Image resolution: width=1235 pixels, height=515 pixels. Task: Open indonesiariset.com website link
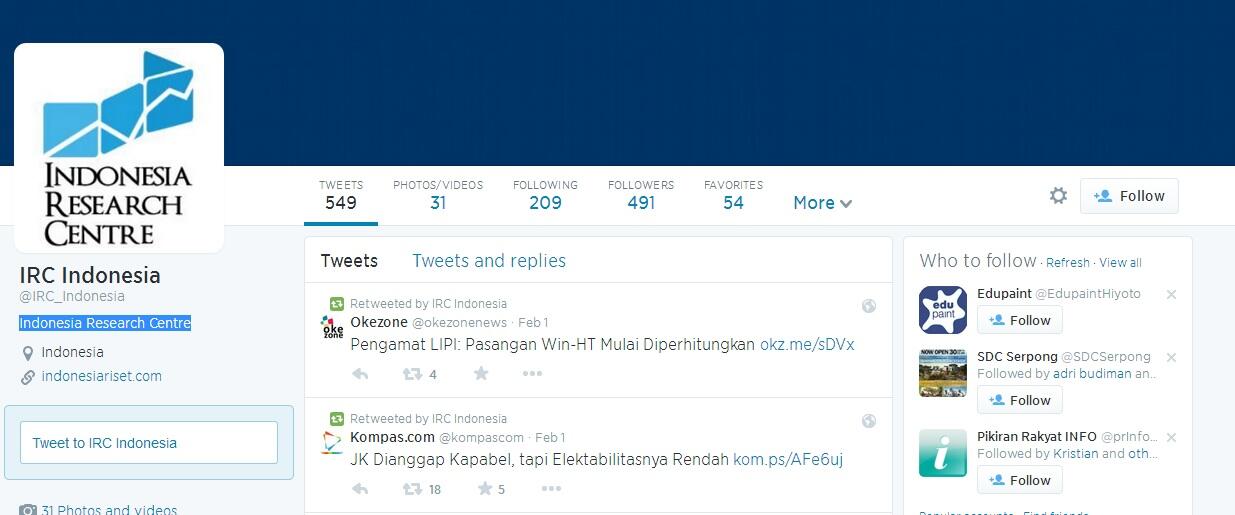click(x=101, y=376)
